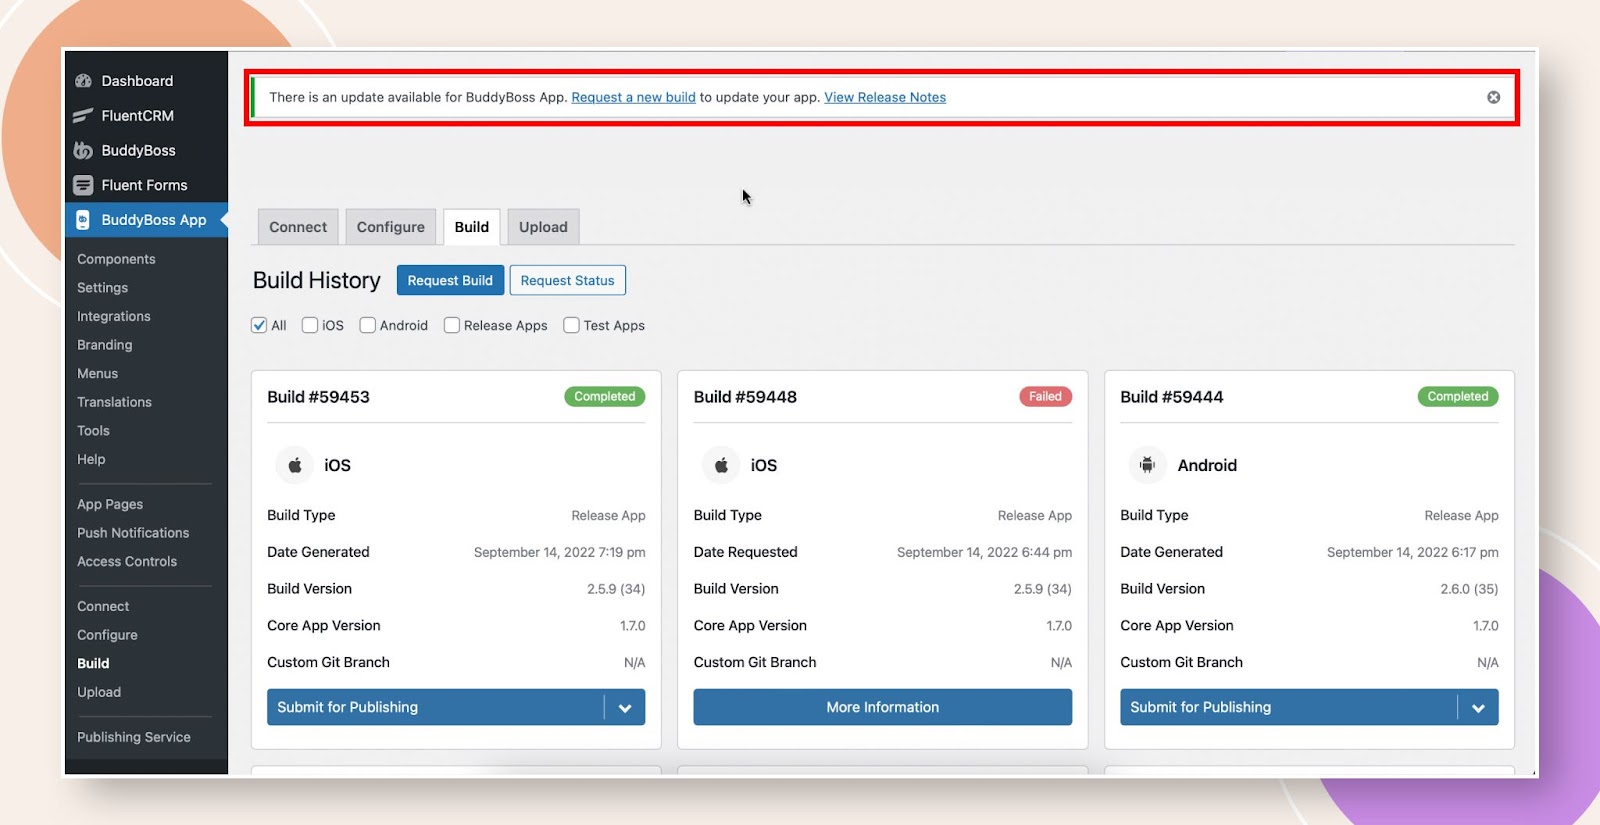Click the Completed badge on Build #59444
Screen dimensions: 1600x825
click(x=1458, y=397)
